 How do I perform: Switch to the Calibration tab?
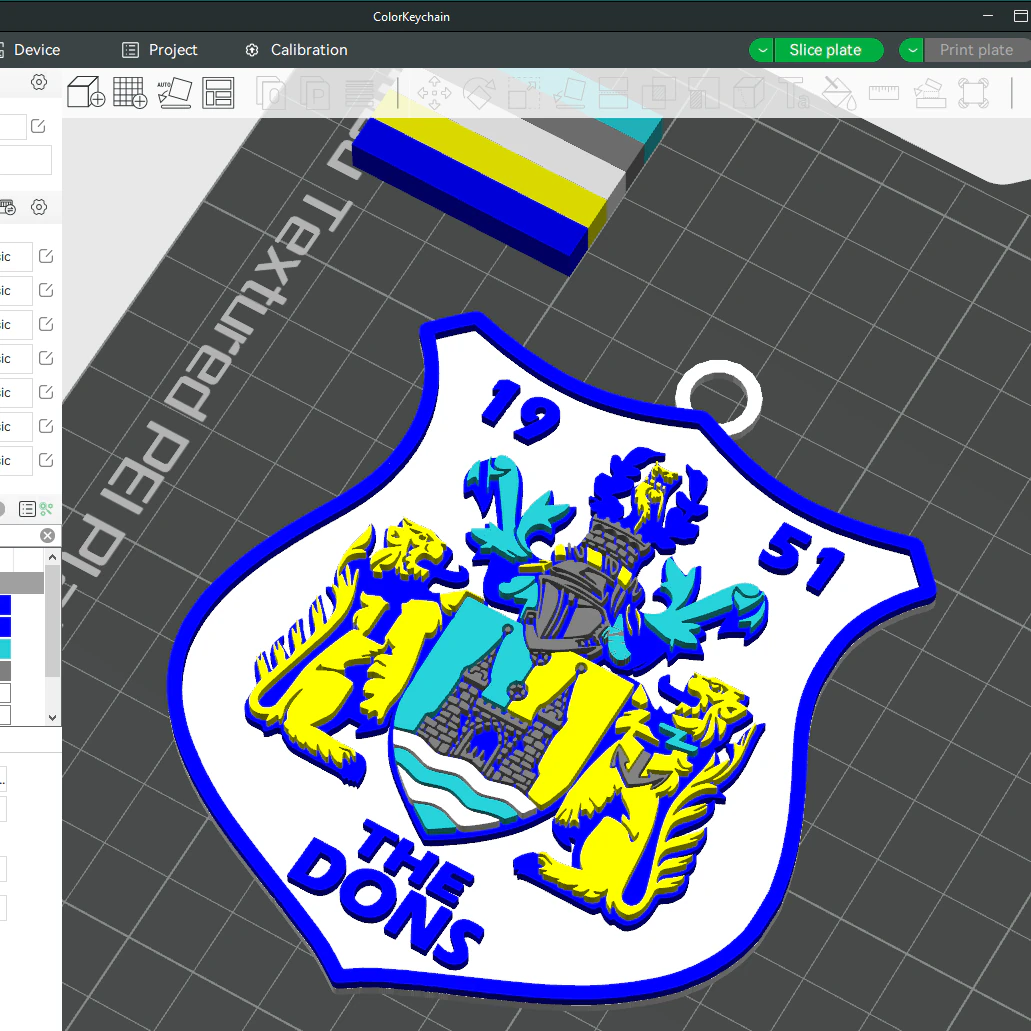click(x=296, y=50)
